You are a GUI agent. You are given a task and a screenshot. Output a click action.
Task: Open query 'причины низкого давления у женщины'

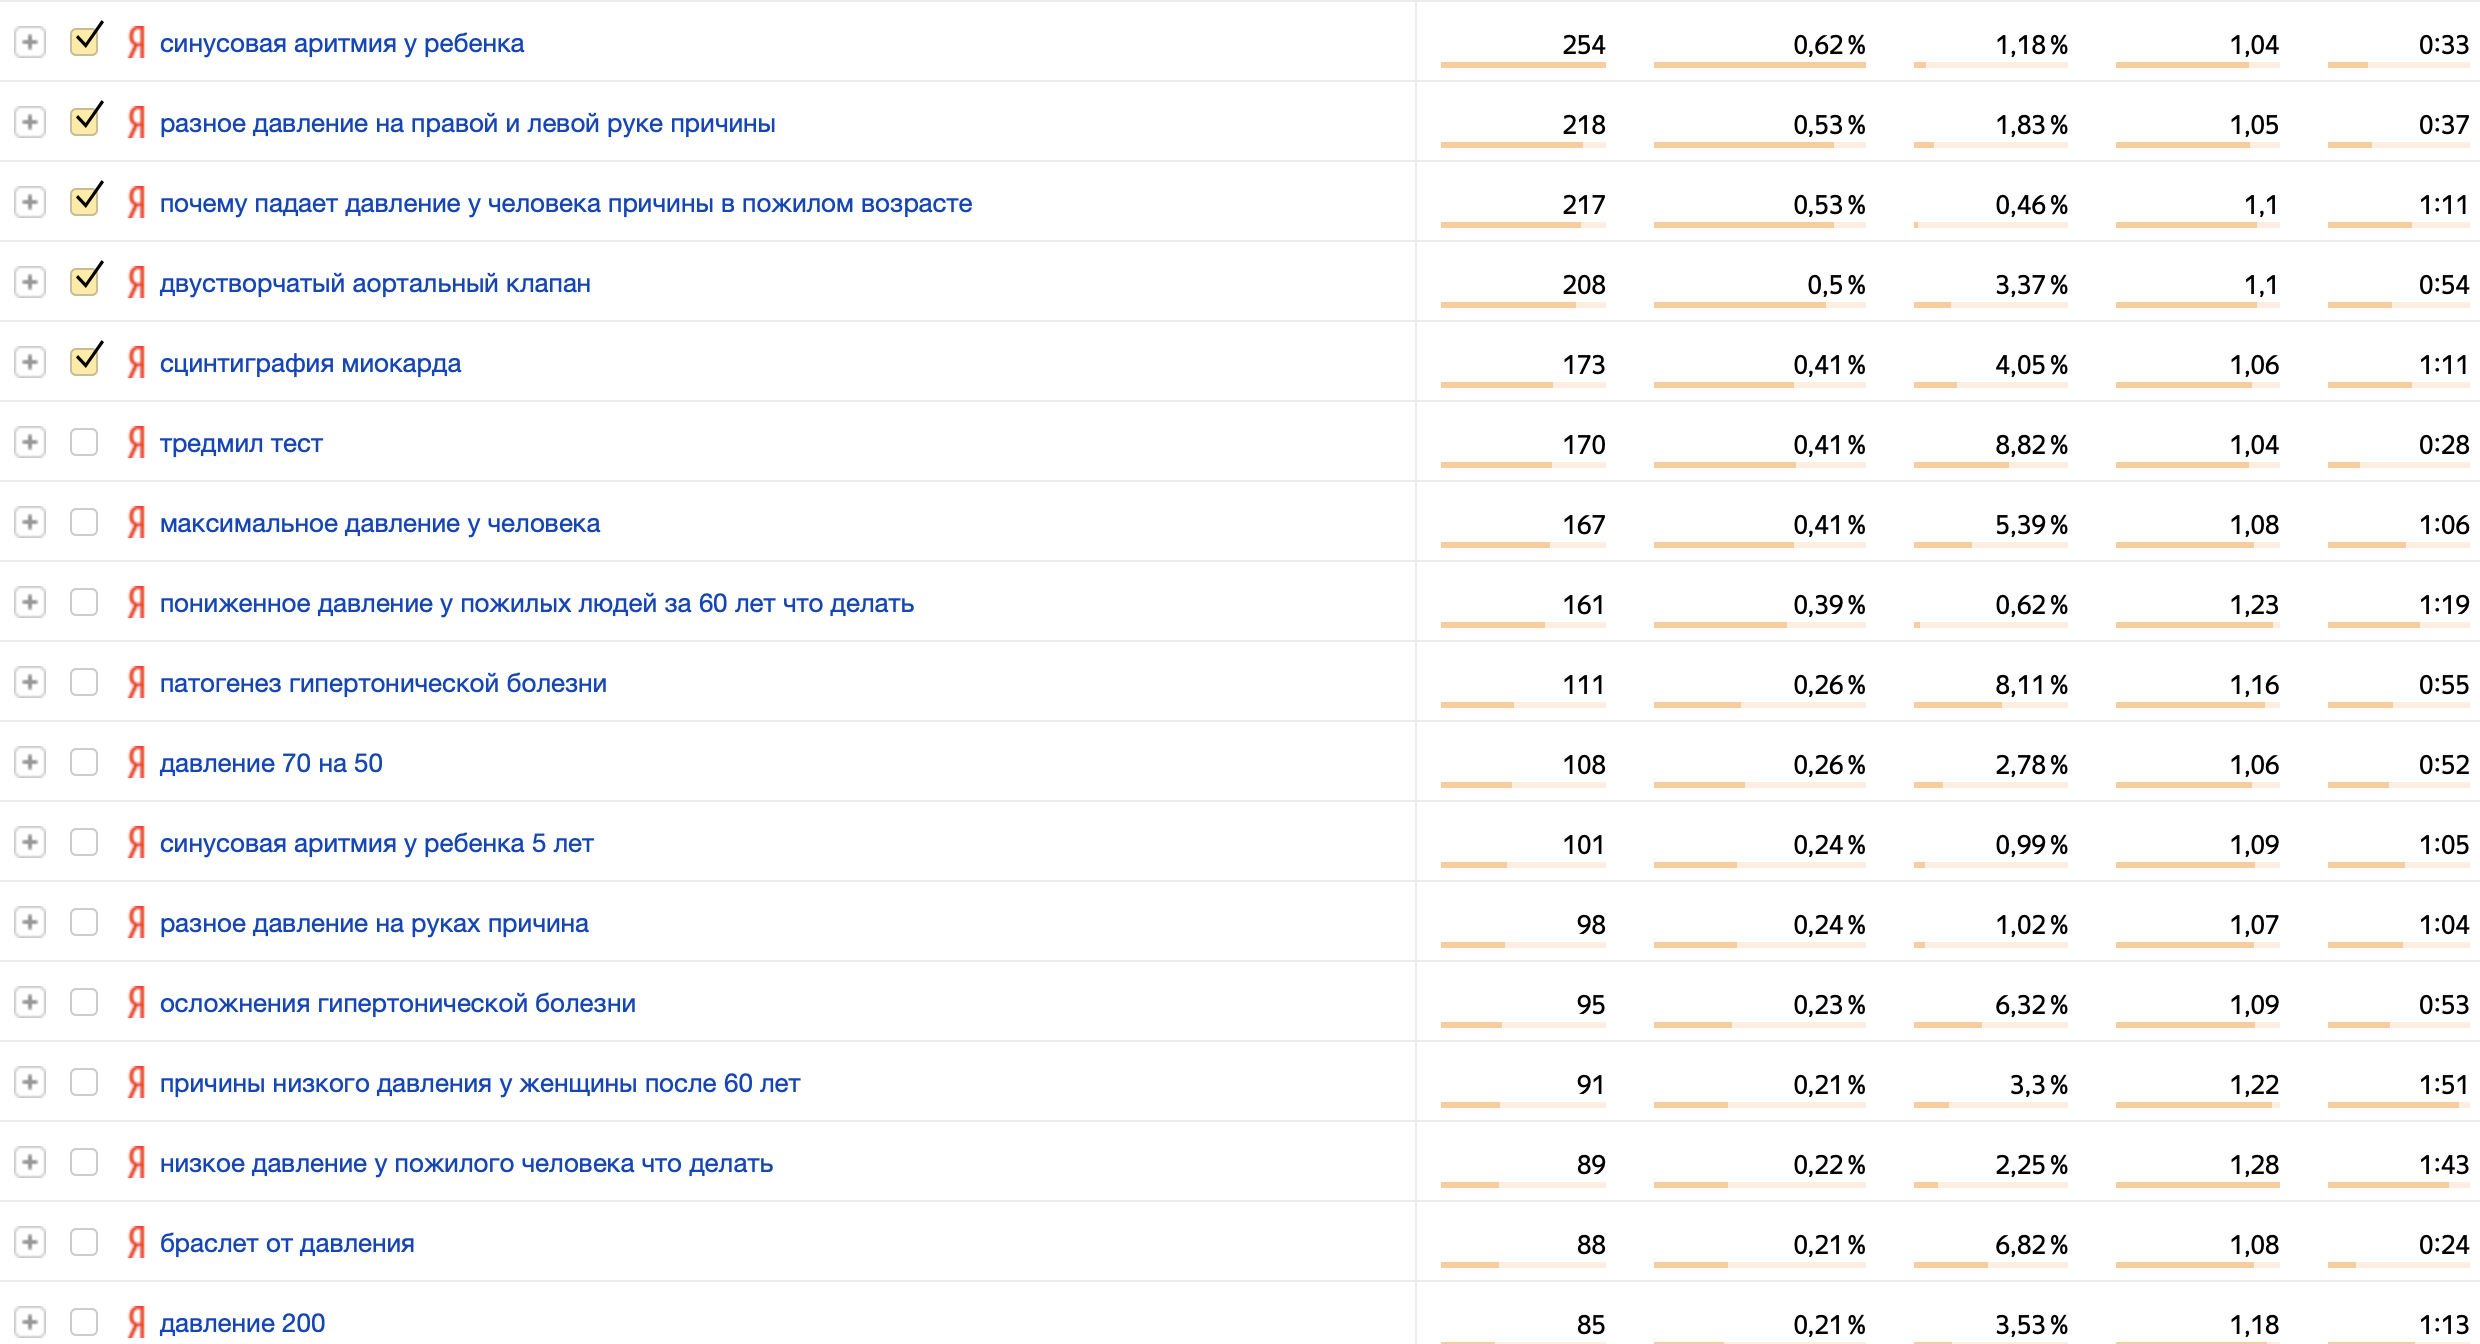tap(480, 1084)
